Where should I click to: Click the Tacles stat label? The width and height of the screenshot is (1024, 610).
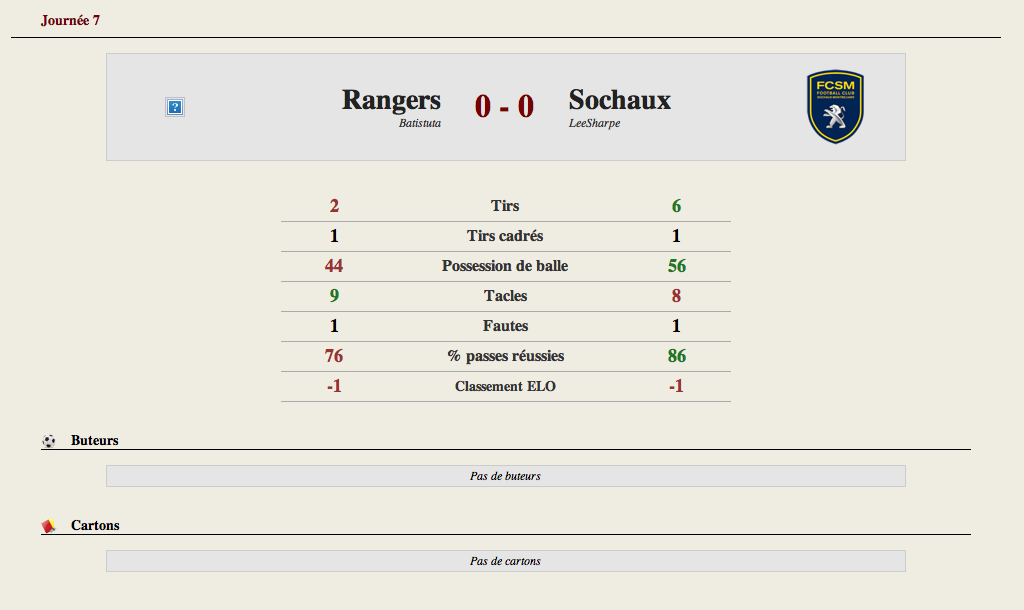coord(505,296)
